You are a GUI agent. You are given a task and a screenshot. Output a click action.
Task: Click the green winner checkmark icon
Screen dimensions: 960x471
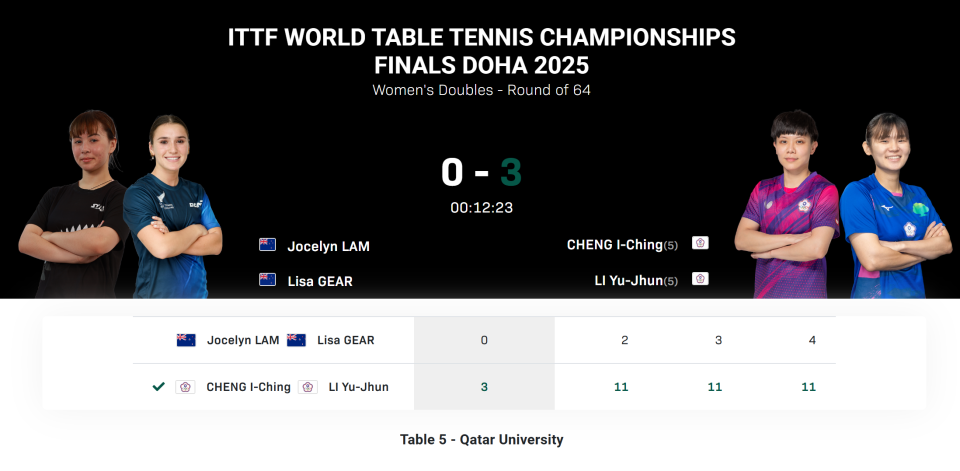[159, 386]
